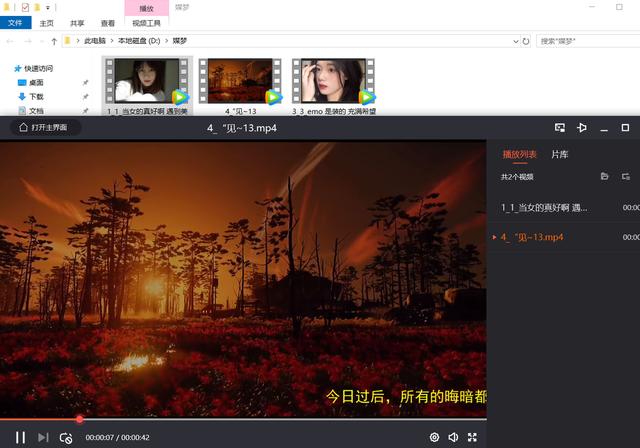Viewport: 640px width, 448px height.
Task: Open the 视频工具 ribbon tab
Action: pyautogui.click(x=147, y=23)
